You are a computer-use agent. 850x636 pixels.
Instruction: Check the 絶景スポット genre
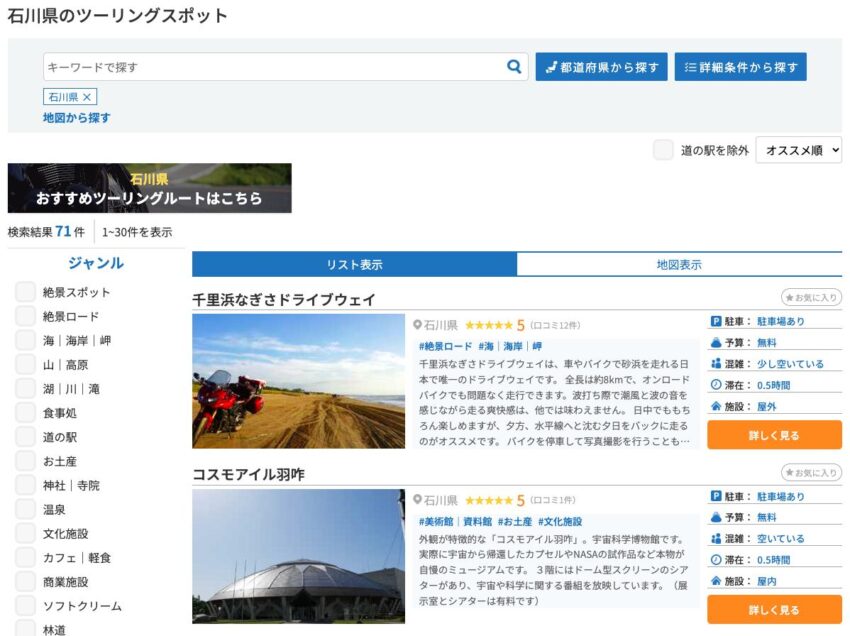coord(25,292)
